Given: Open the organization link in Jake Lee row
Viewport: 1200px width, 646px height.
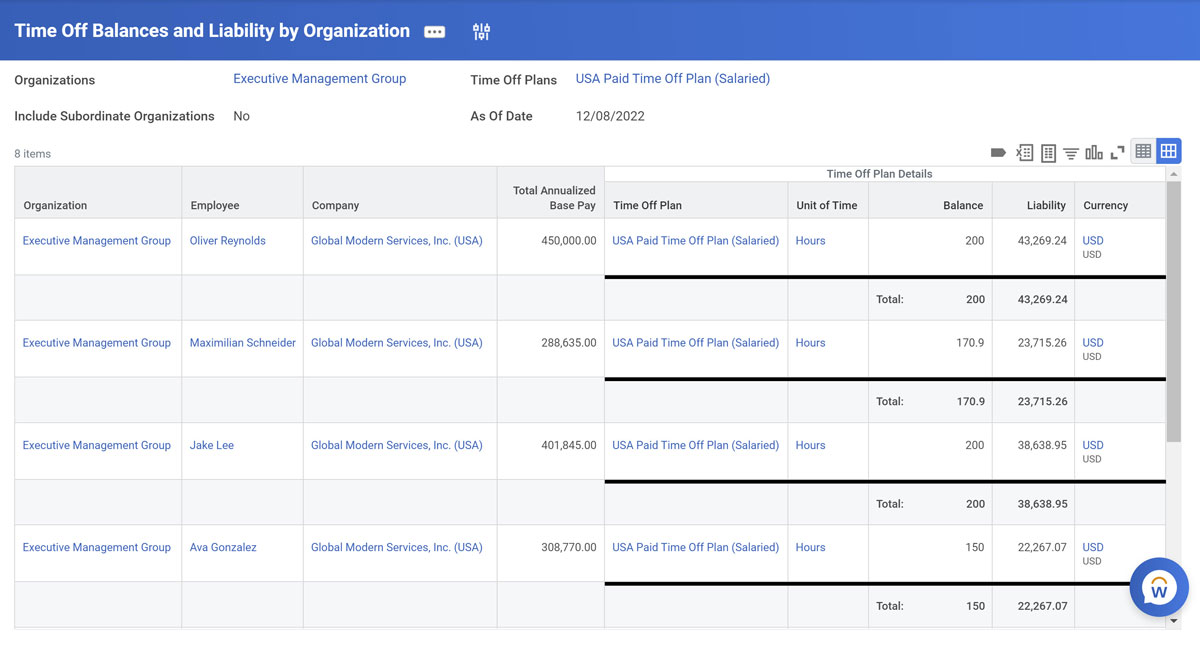Looking at the screenshot, I should [97, 446].
